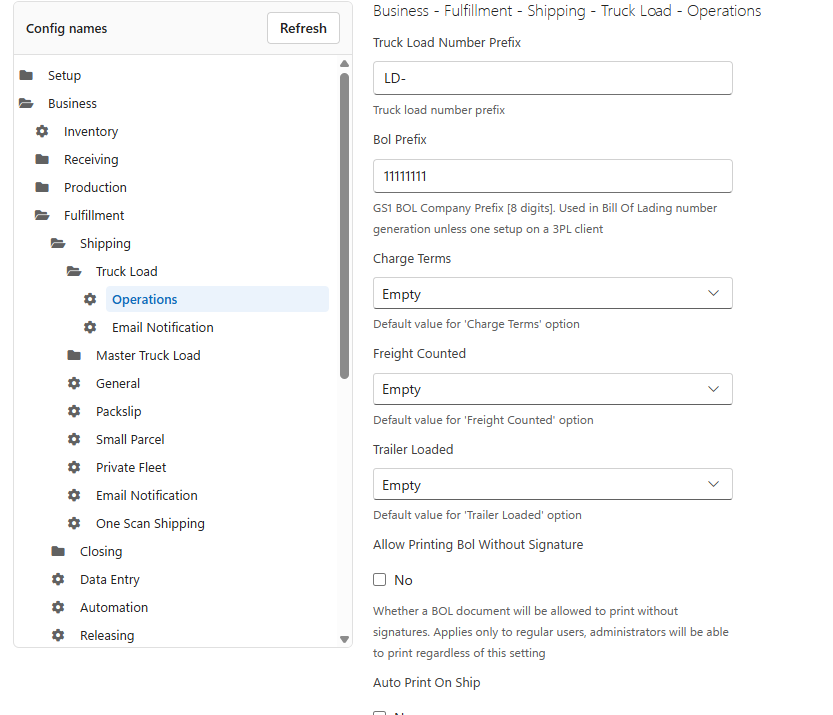Click the gear icon beside Data Entry

point(58,580)
